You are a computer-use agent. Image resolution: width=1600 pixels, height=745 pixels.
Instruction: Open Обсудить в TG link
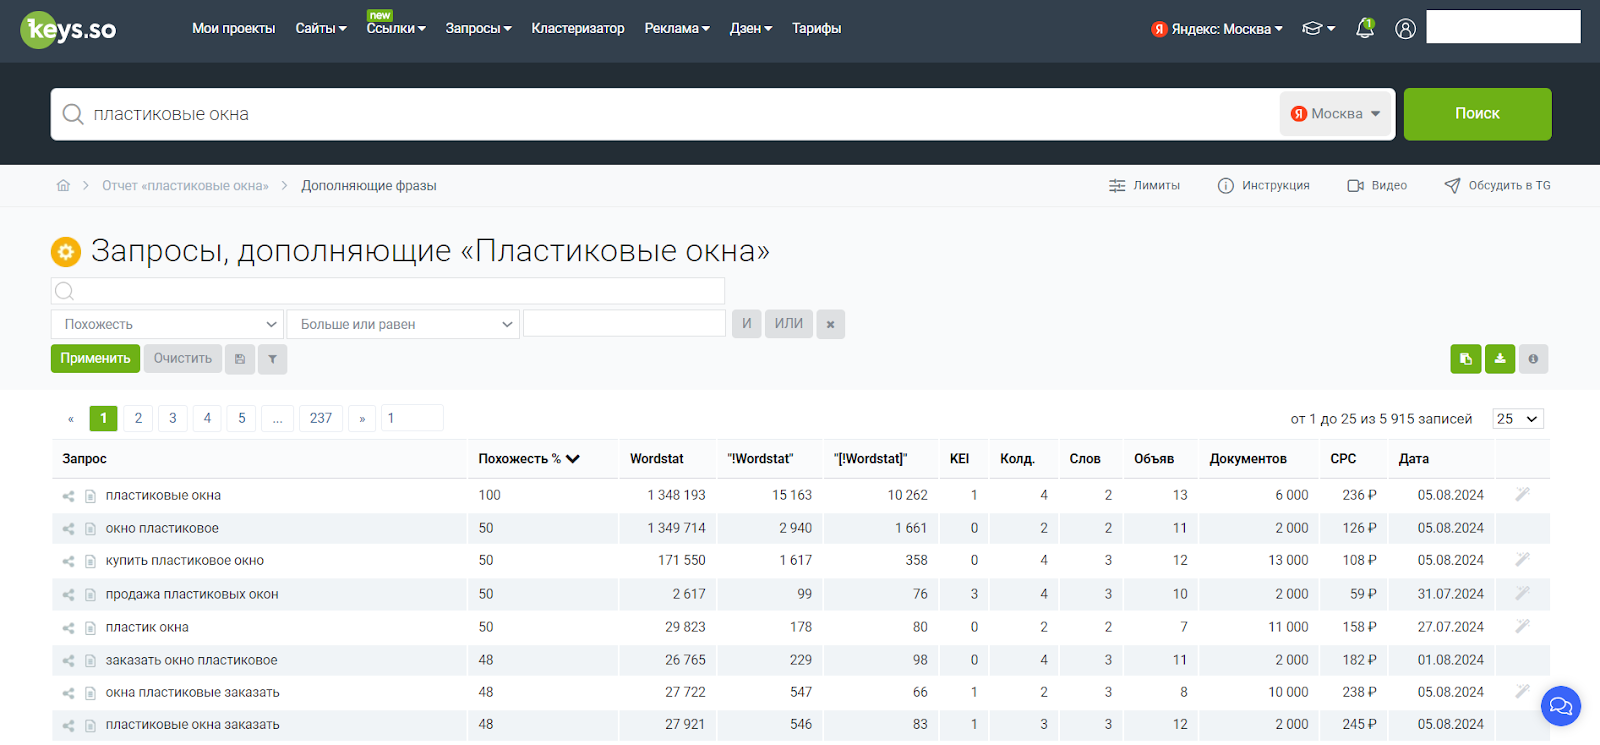pyautogui.click(x=1497, y=186)
